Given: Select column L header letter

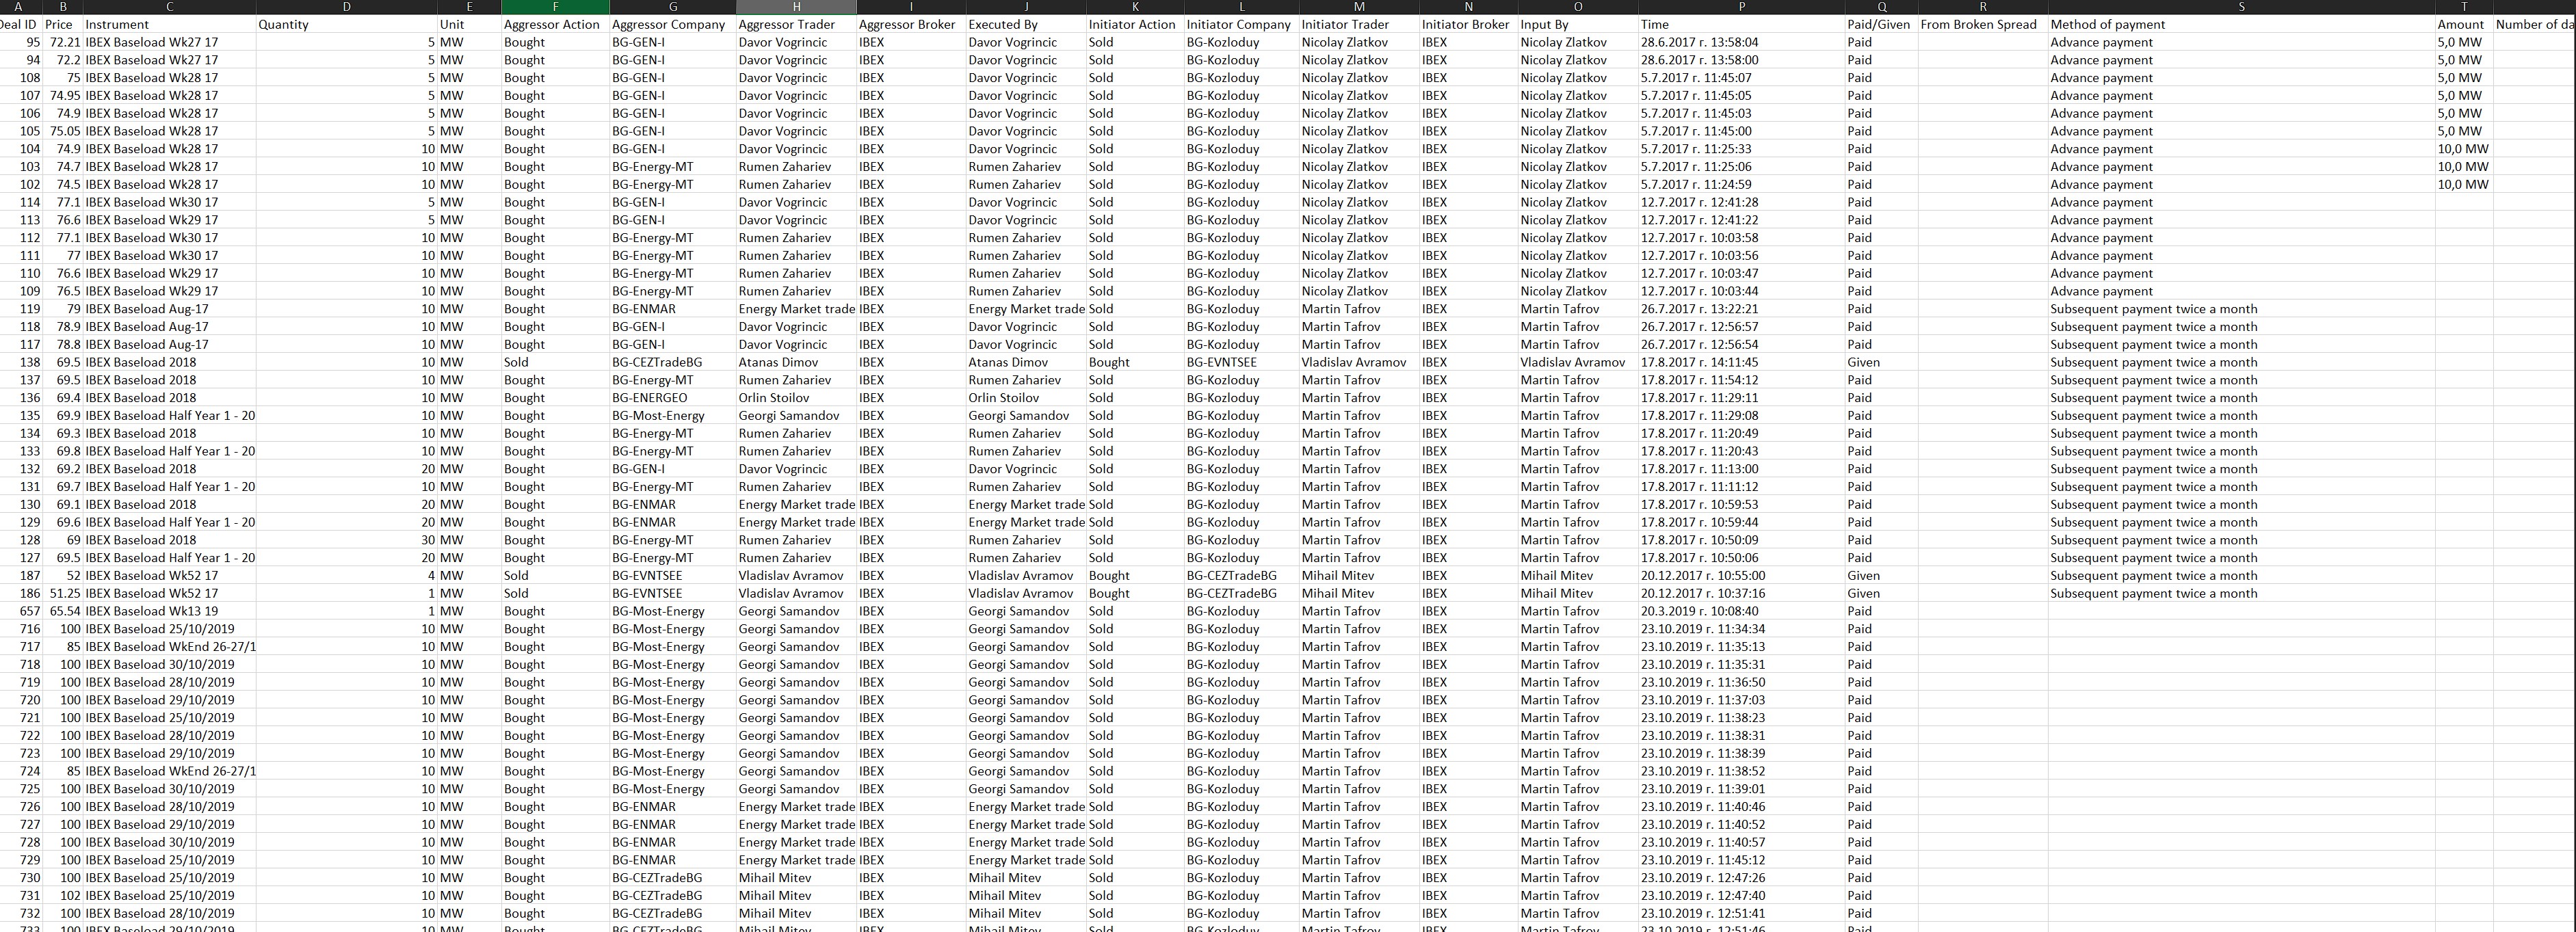Looking at the screenshot, I should click(1241, 7).
